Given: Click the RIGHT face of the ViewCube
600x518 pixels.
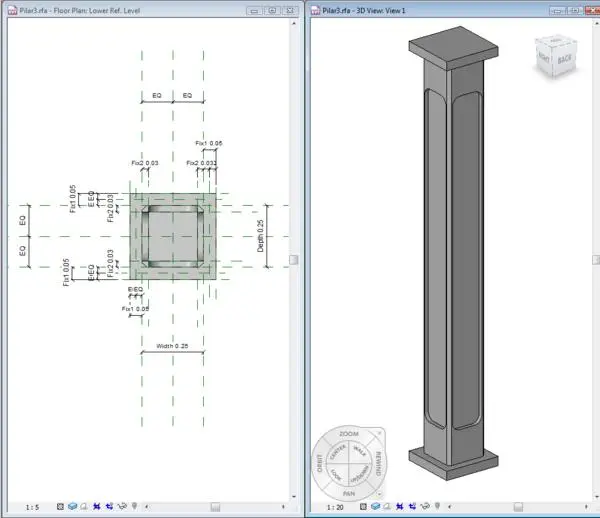Looking at the screenshot, I should (544, 58).
